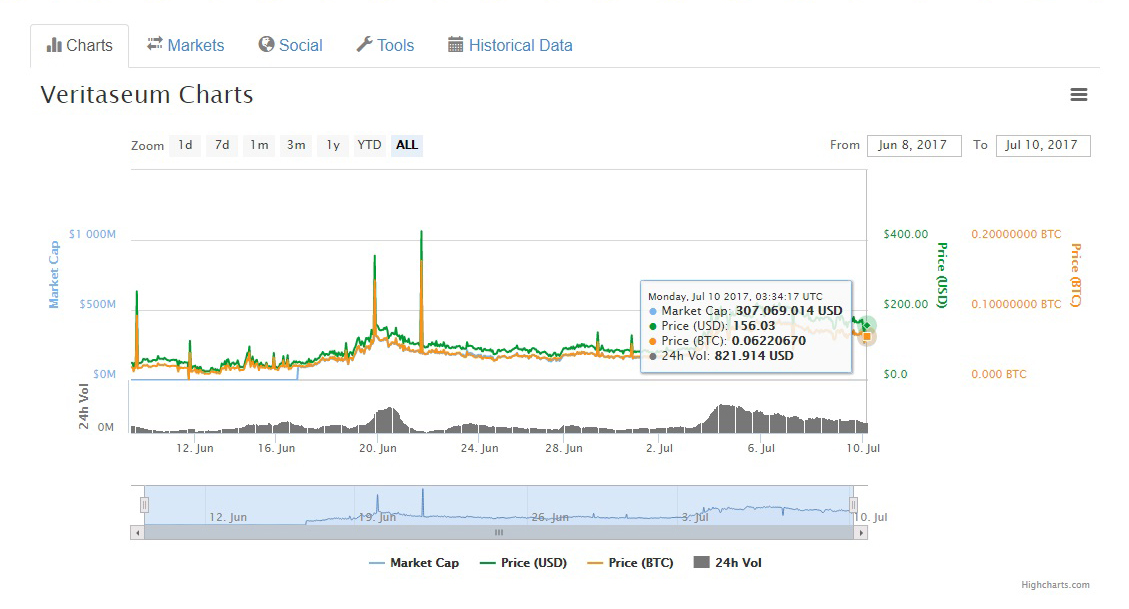Click the Price (USD) vertical axis title
The width and height of the screenshot is (1129, 609).
(x=942, y=275)
